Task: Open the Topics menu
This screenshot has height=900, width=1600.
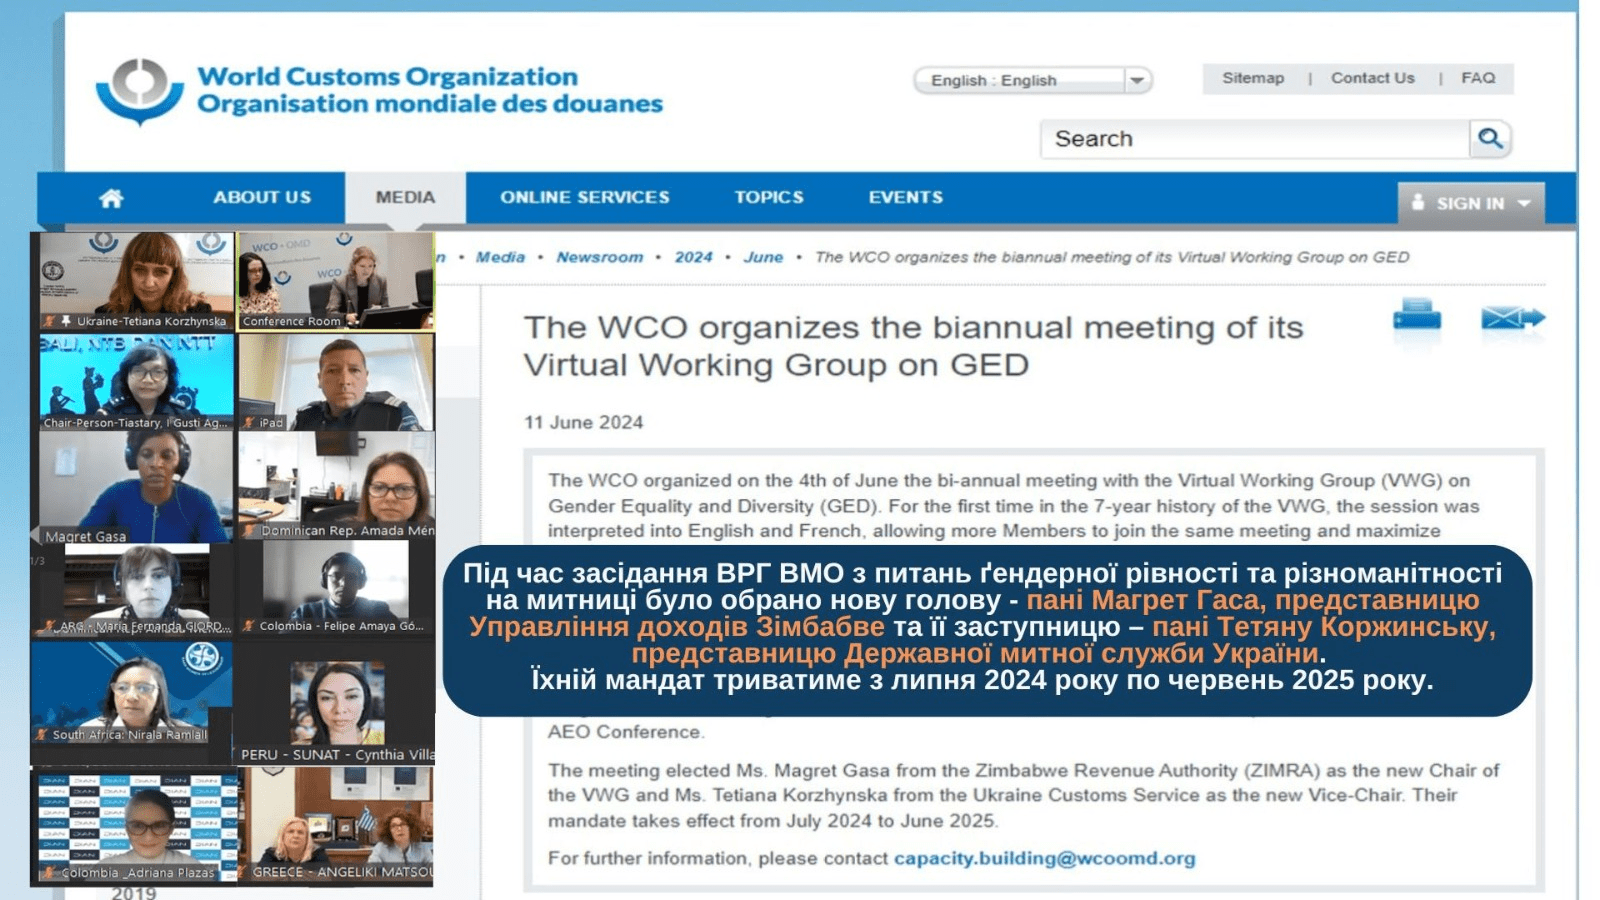Action: 769,197
